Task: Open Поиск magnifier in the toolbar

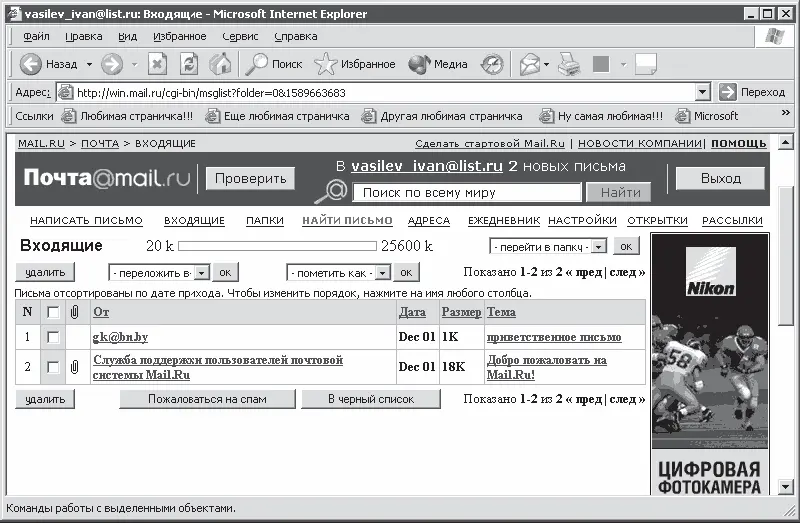Action: pyautogui.click(x=274, y=64)
